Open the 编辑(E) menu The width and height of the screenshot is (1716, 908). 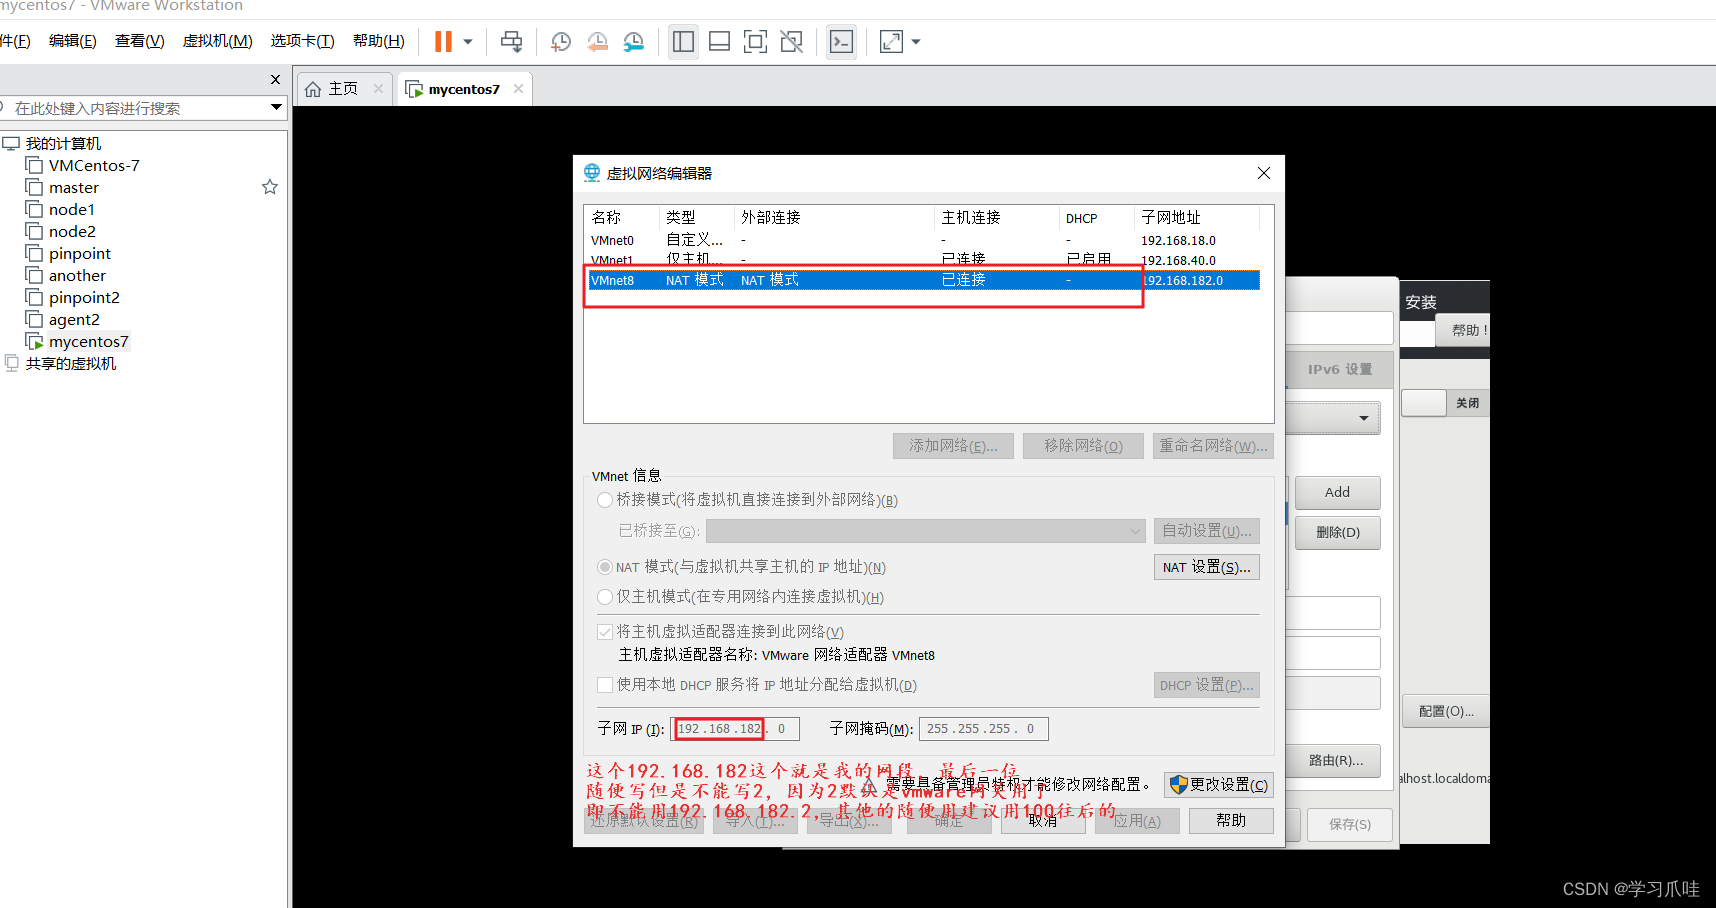pyautogui.click(x=72, y=41)
